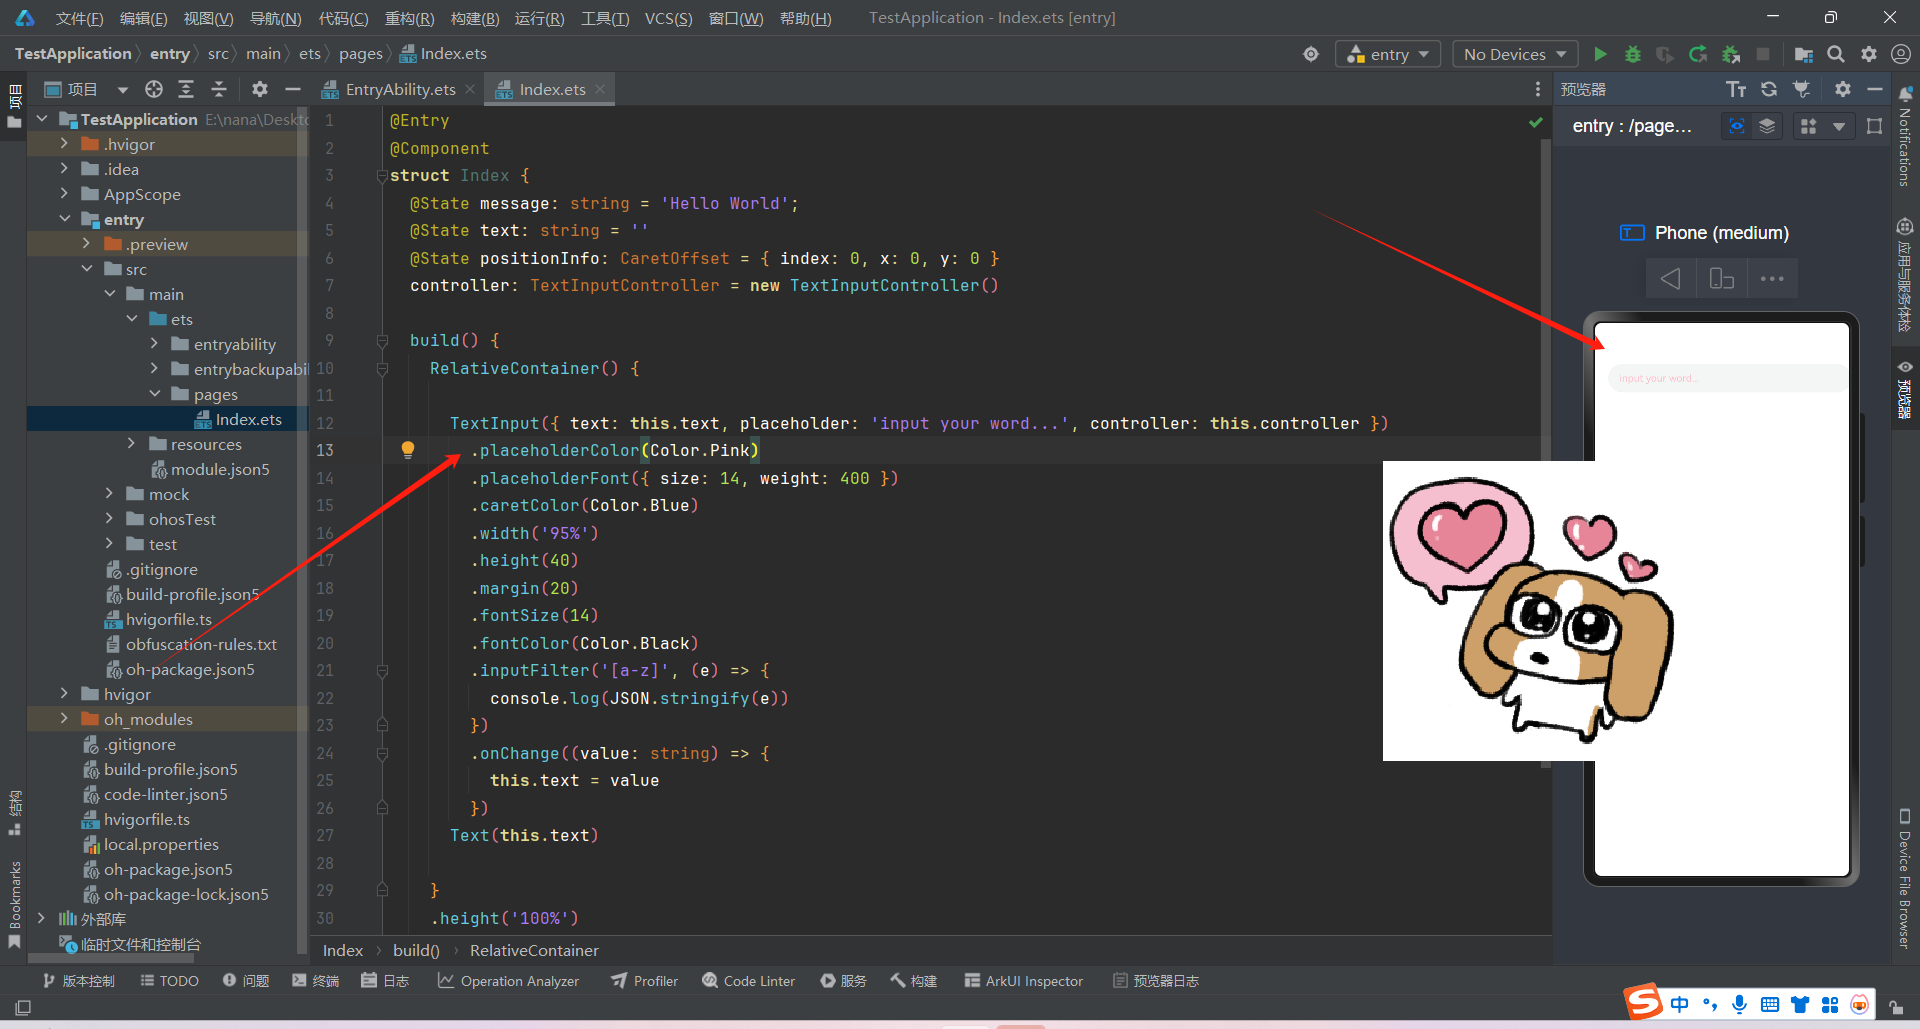
Task: Expand the resources folder
Action: (131, 444)
